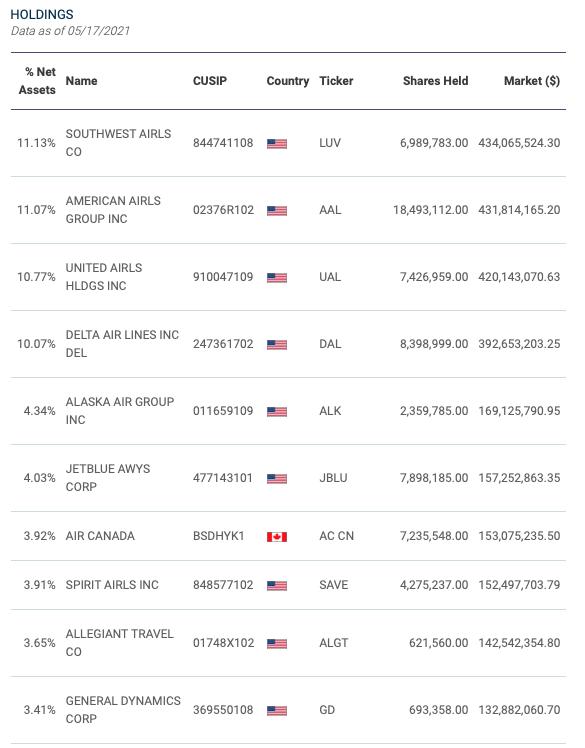Click the Name column header
This screenshot has height=748, width=585.
click(81, 81)
